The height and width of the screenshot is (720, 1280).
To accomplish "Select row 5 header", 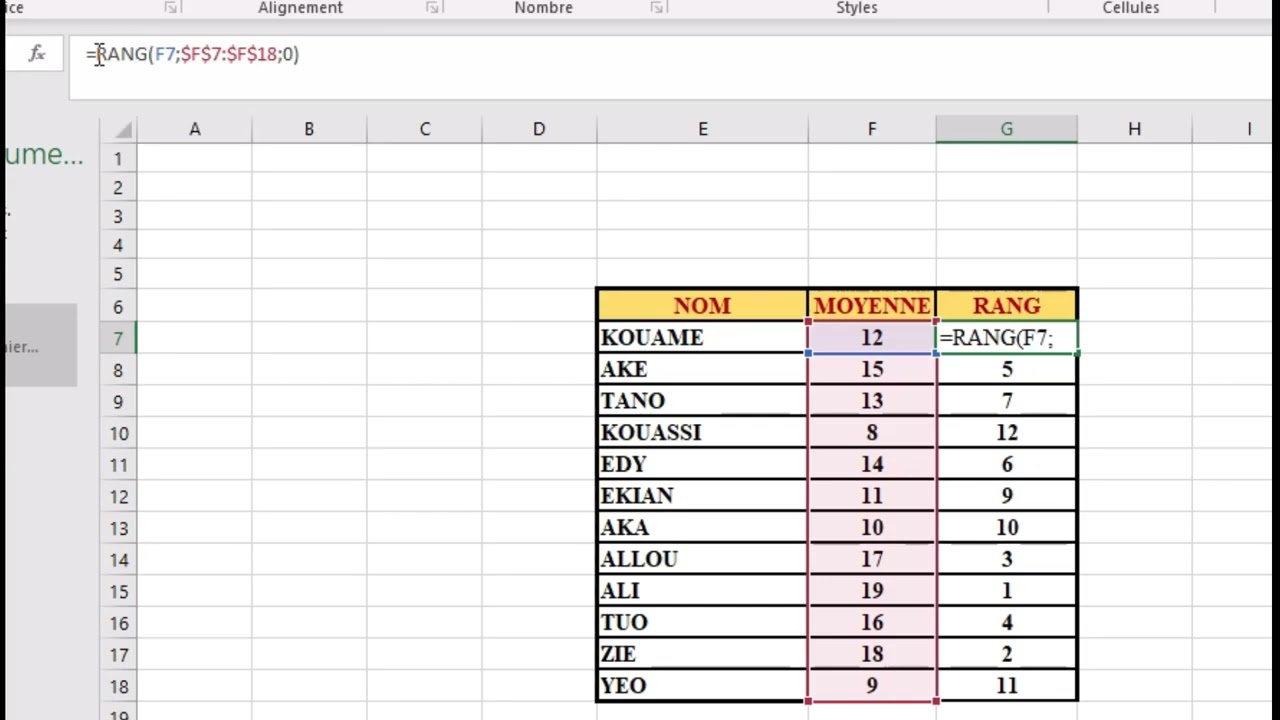I will tap(118, 275).
